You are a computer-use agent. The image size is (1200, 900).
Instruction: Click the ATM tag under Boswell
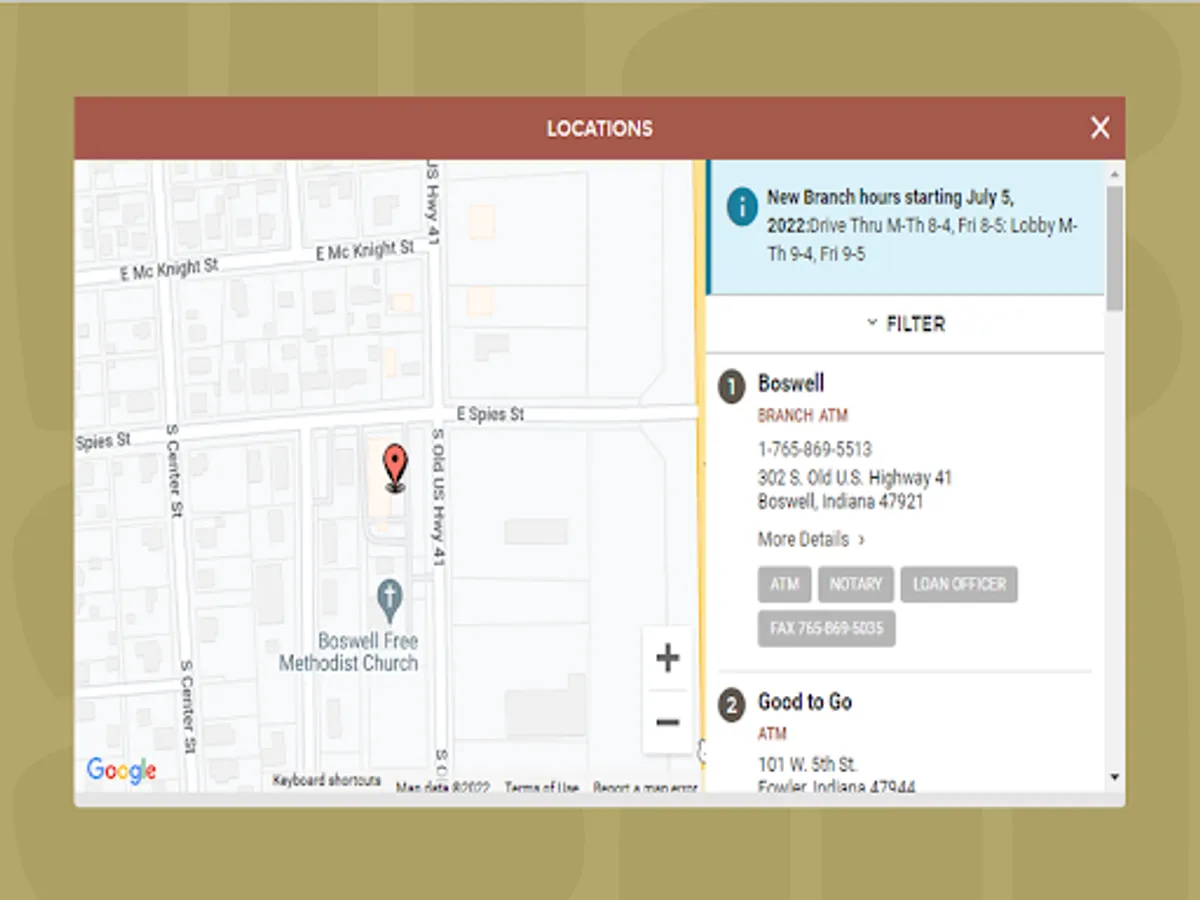[785, 584]
